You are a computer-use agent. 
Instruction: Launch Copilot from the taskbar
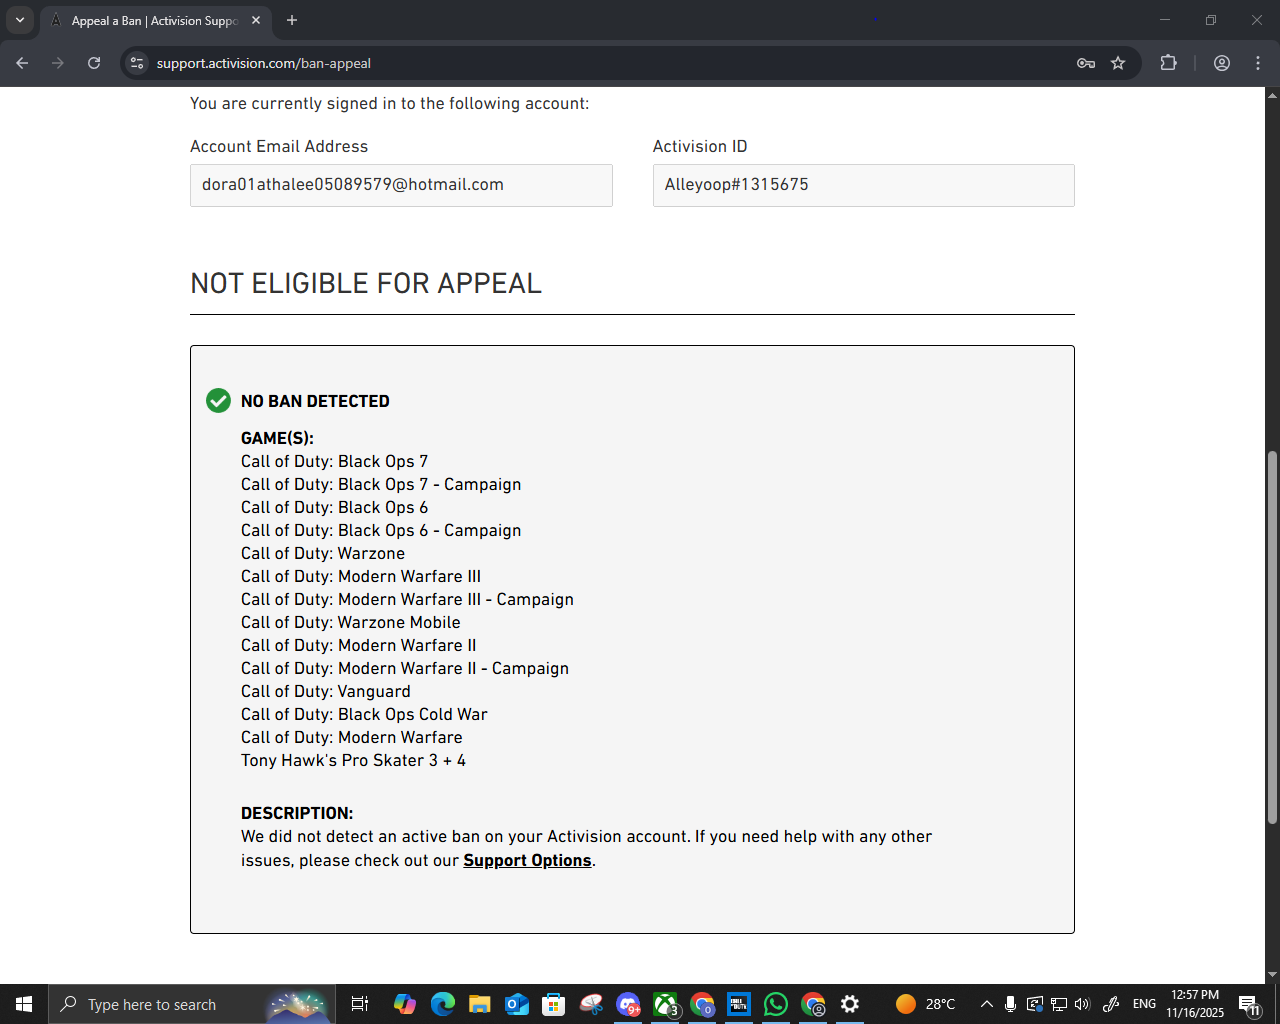(404, 1004)
